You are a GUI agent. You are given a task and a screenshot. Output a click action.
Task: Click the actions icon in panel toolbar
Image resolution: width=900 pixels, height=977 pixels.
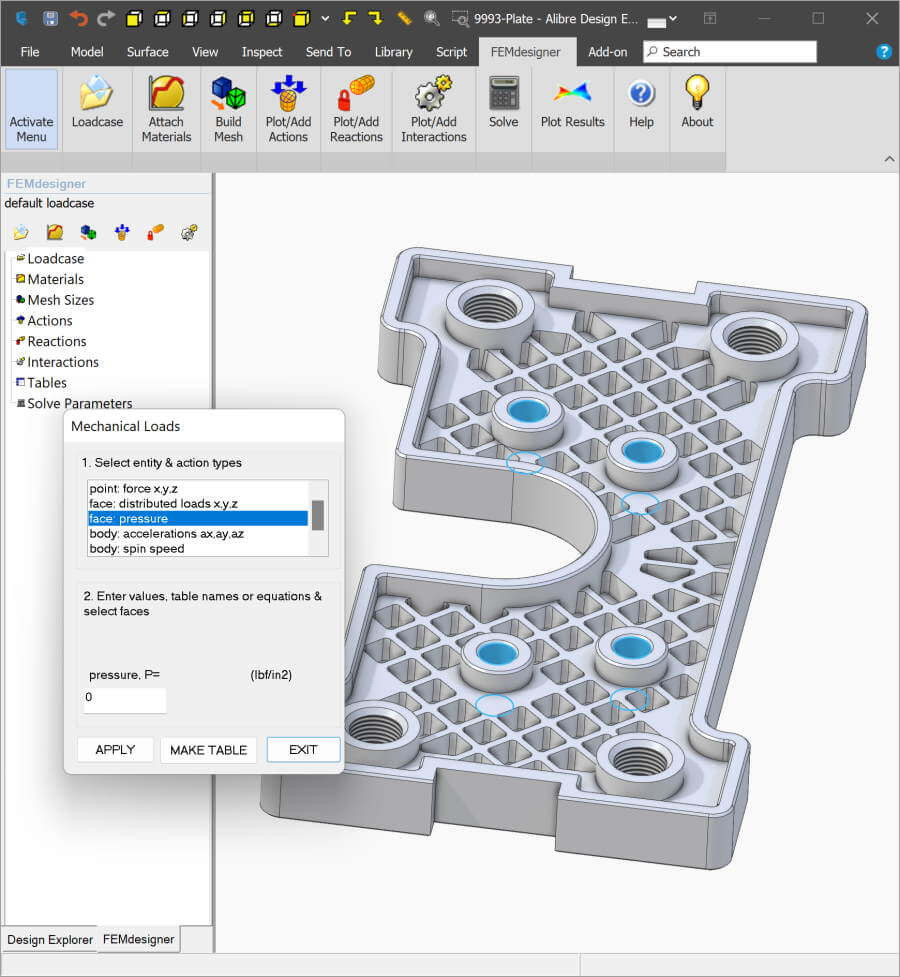[122, 232]
